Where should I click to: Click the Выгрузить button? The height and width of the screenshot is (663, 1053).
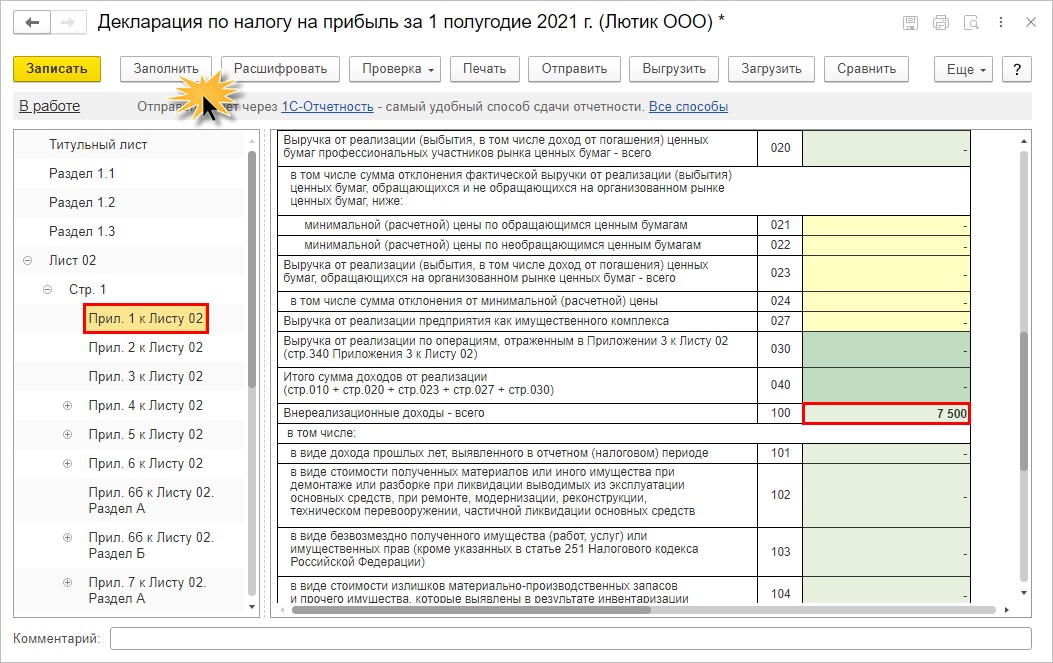pos(674,69)
